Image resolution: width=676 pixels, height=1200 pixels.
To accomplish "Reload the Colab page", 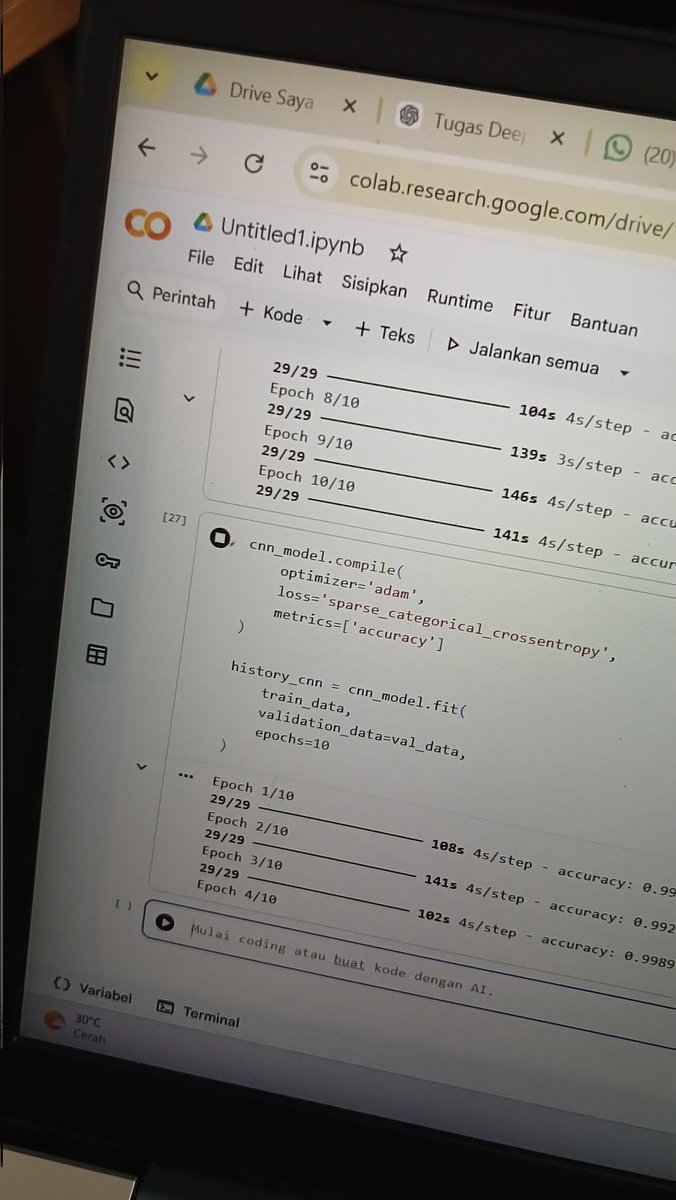I will [x=254, y=163].
